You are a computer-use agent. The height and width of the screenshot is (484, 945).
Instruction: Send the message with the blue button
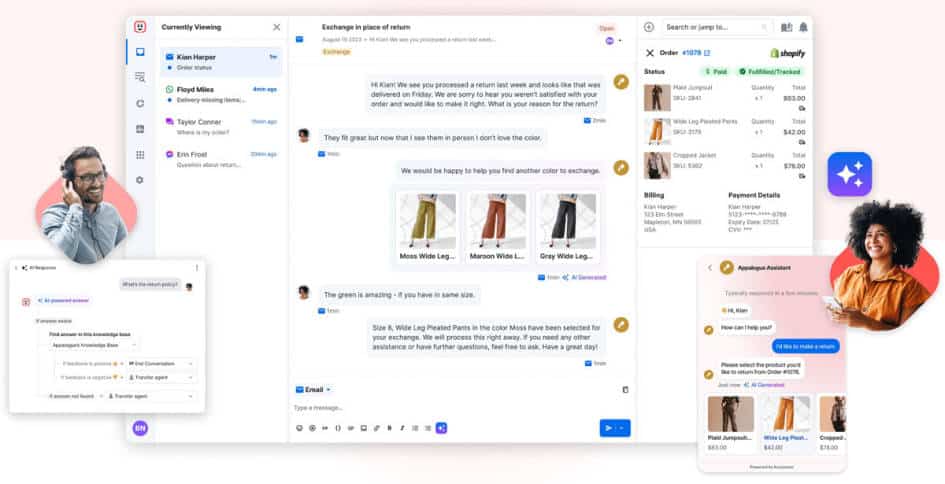pos(615,428)
